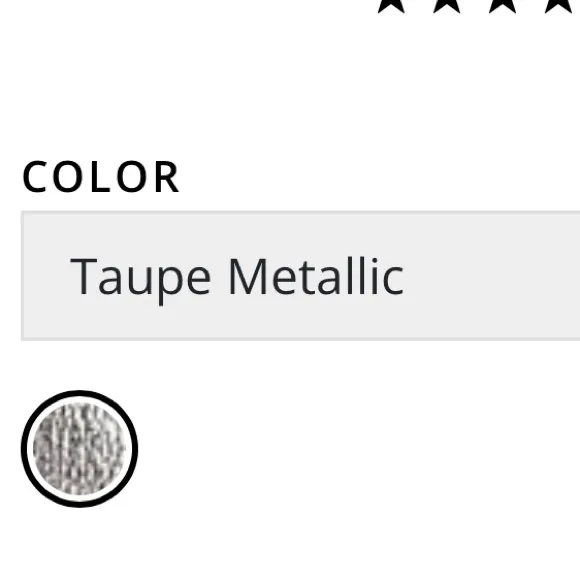This screenshot has height=580, width=580.
Task: Click the letter C of the COLOR label
Action: pos(34,177)
